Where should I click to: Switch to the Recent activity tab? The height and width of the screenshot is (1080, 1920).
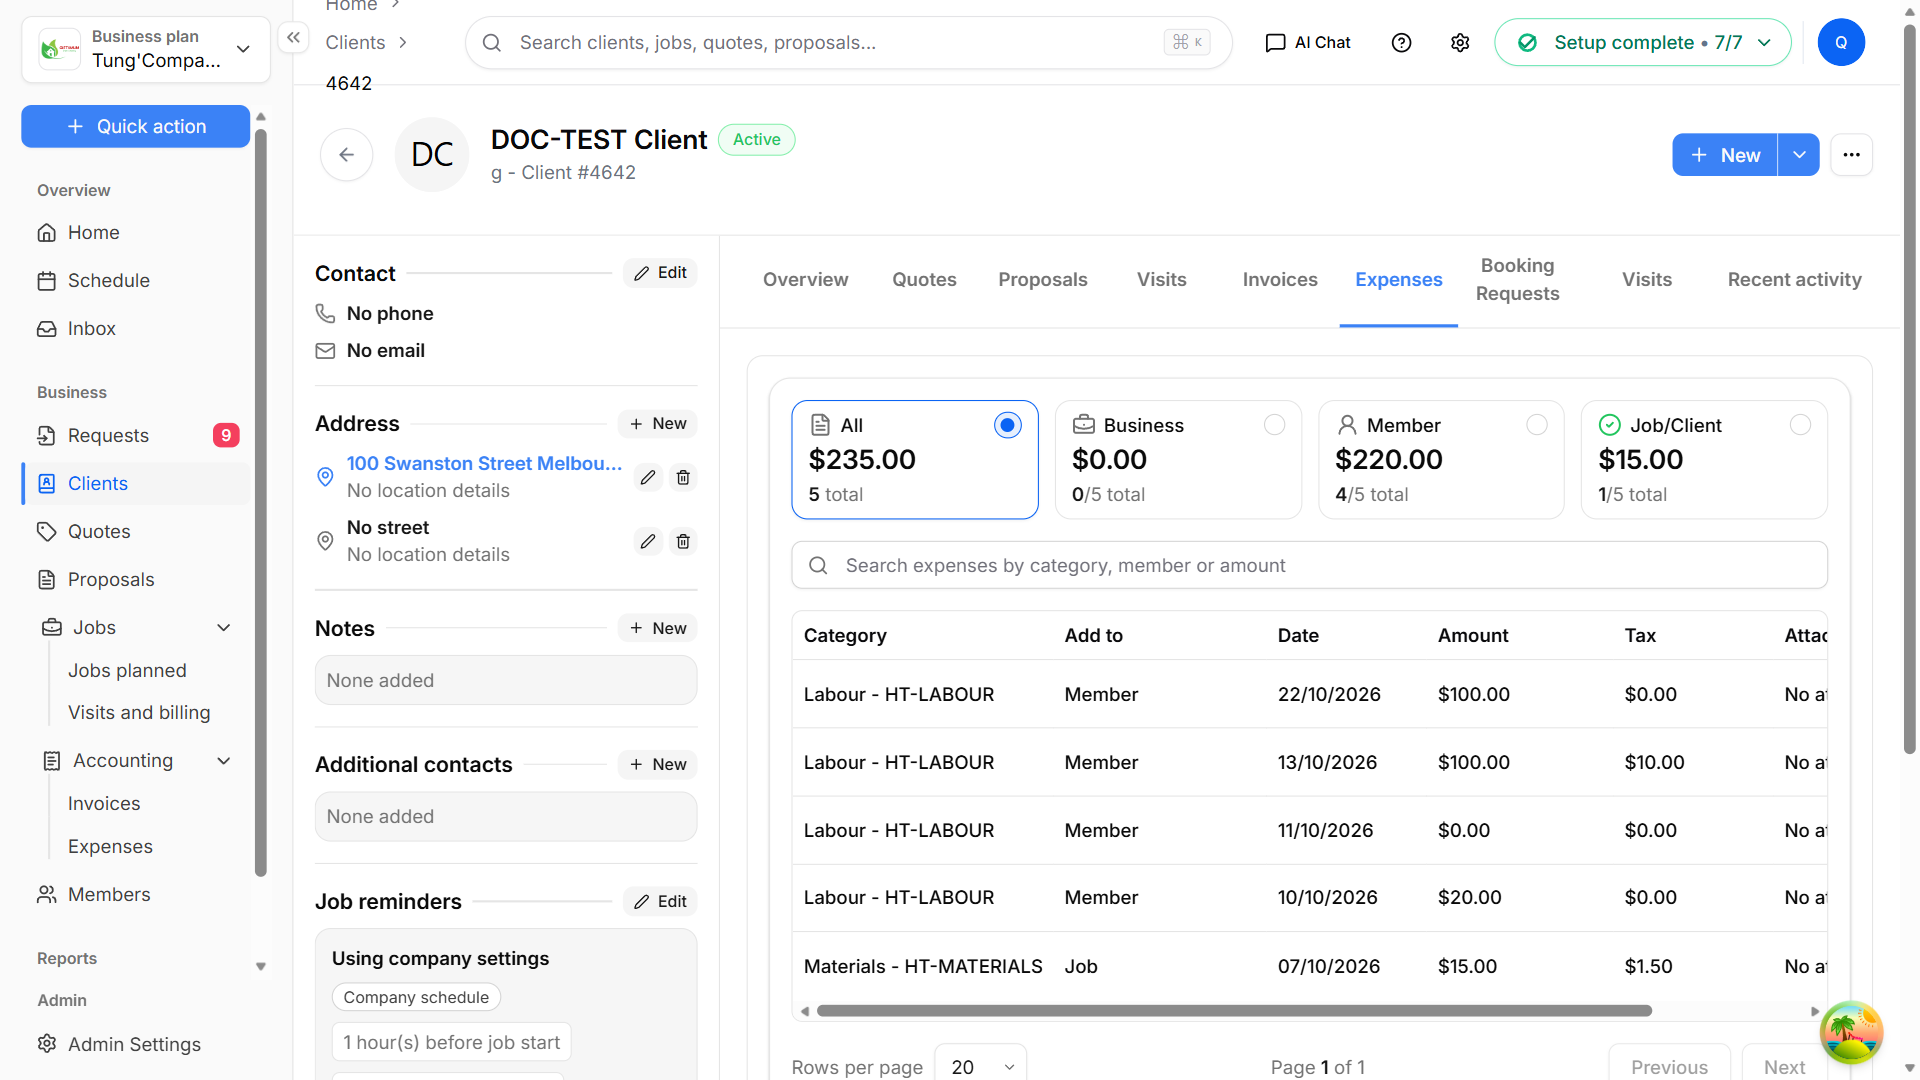tap(1794, 280)
